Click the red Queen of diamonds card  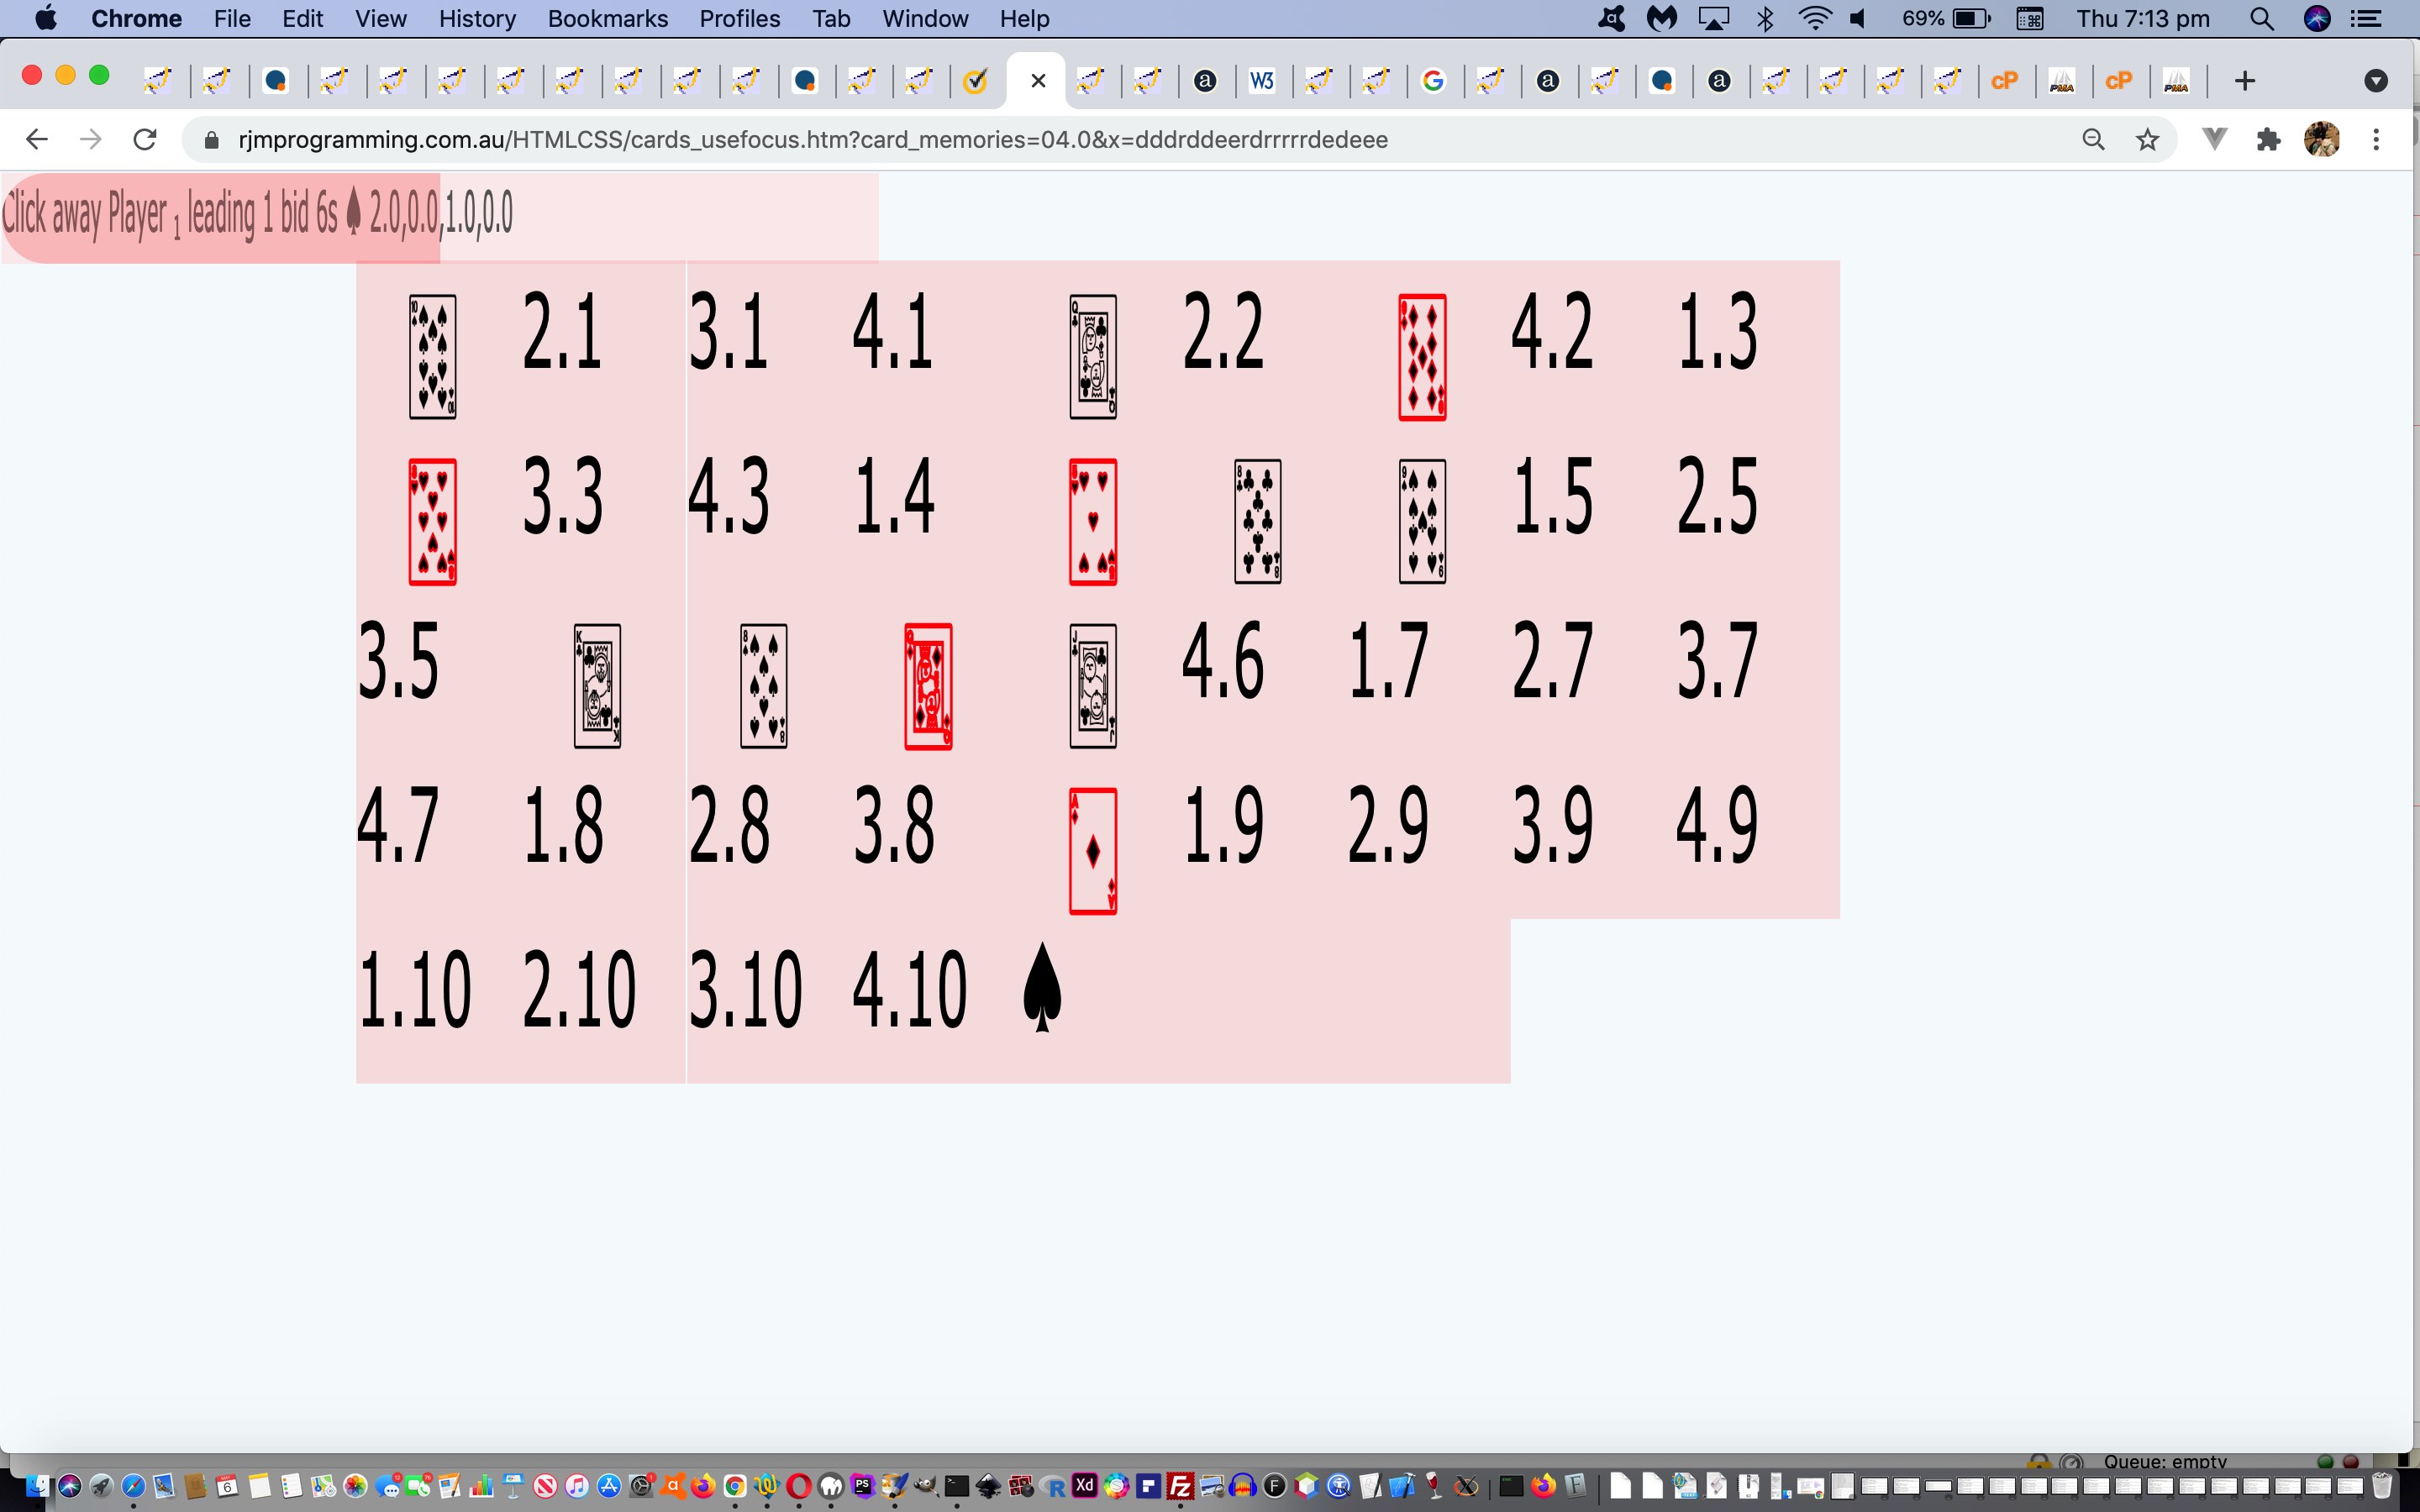click(x=928, y=686)
